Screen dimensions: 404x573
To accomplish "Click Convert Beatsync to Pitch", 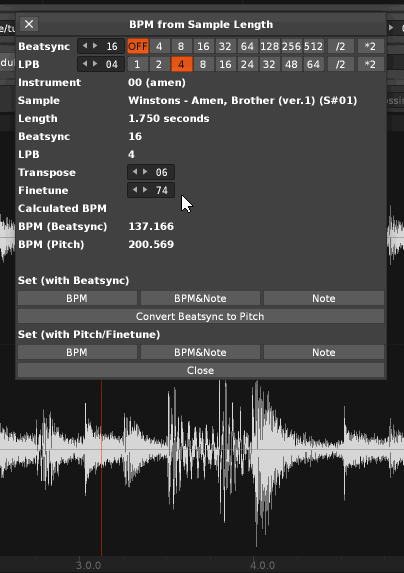I will click(x=201, y=316).
